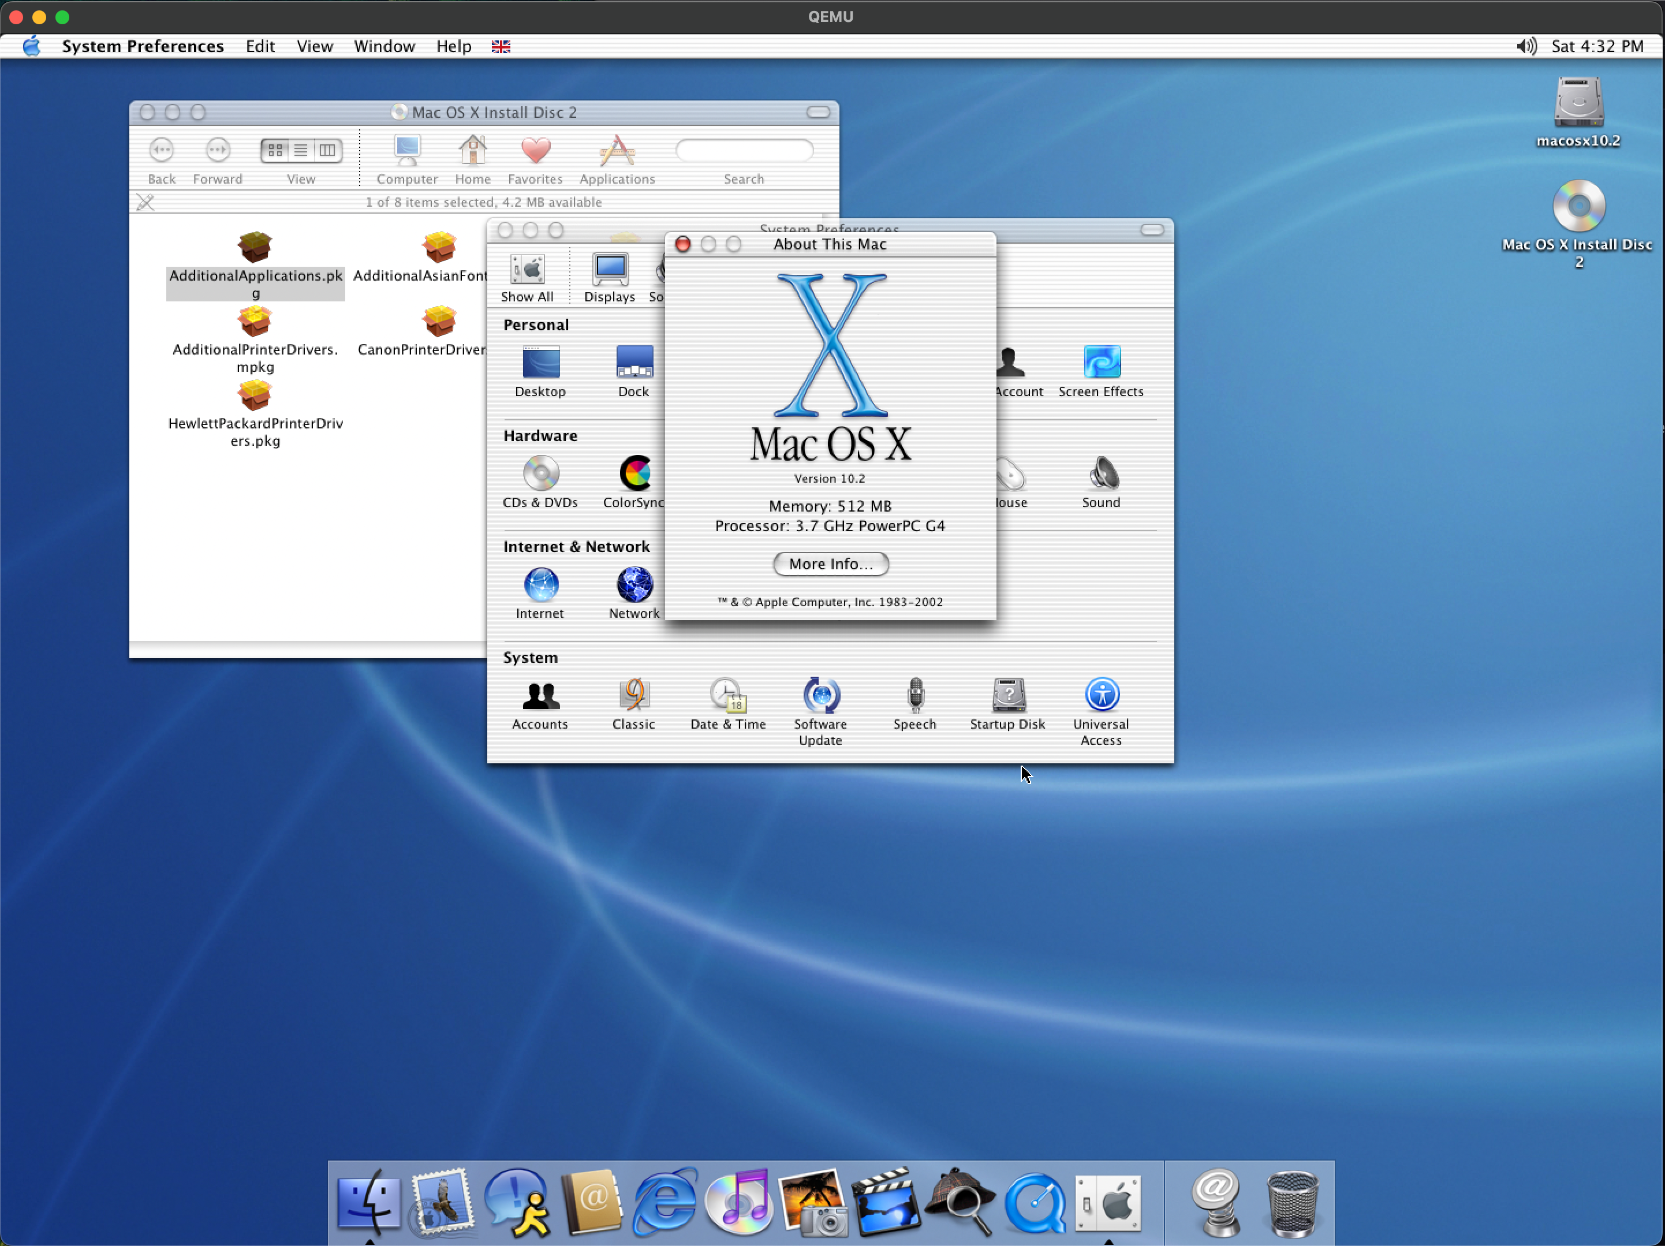Open the Window menu
This screenshot has height=1246, width=1665.
pos(385,46)
